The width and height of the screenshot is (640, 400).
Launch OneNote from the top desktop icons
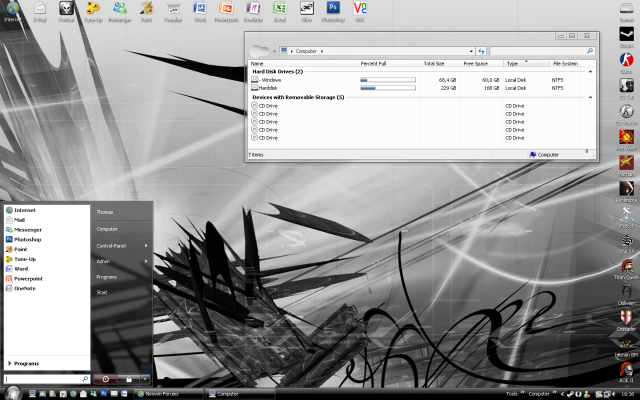tap(253, 11)
